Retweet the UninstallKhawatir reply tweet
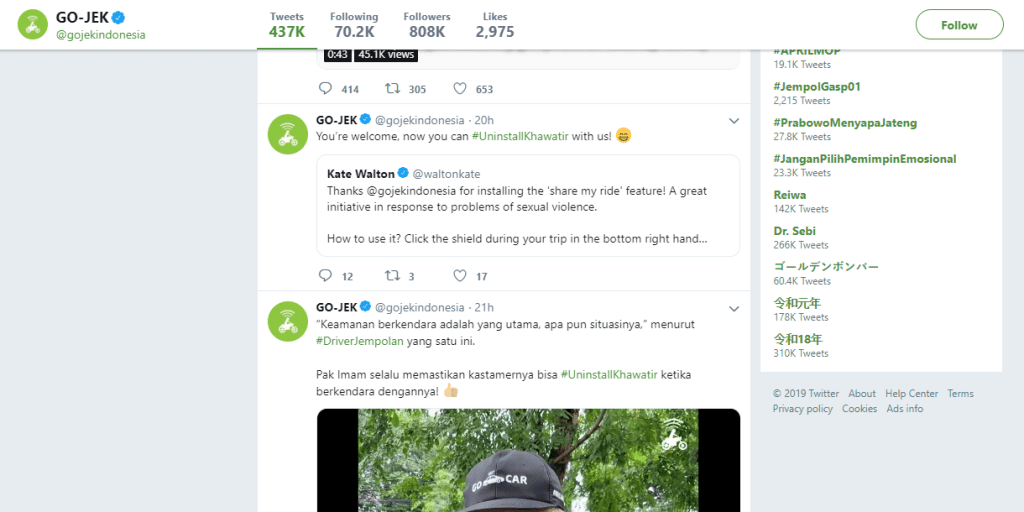The height and width of the screenshot is (512, 1024). click(393, 276)
